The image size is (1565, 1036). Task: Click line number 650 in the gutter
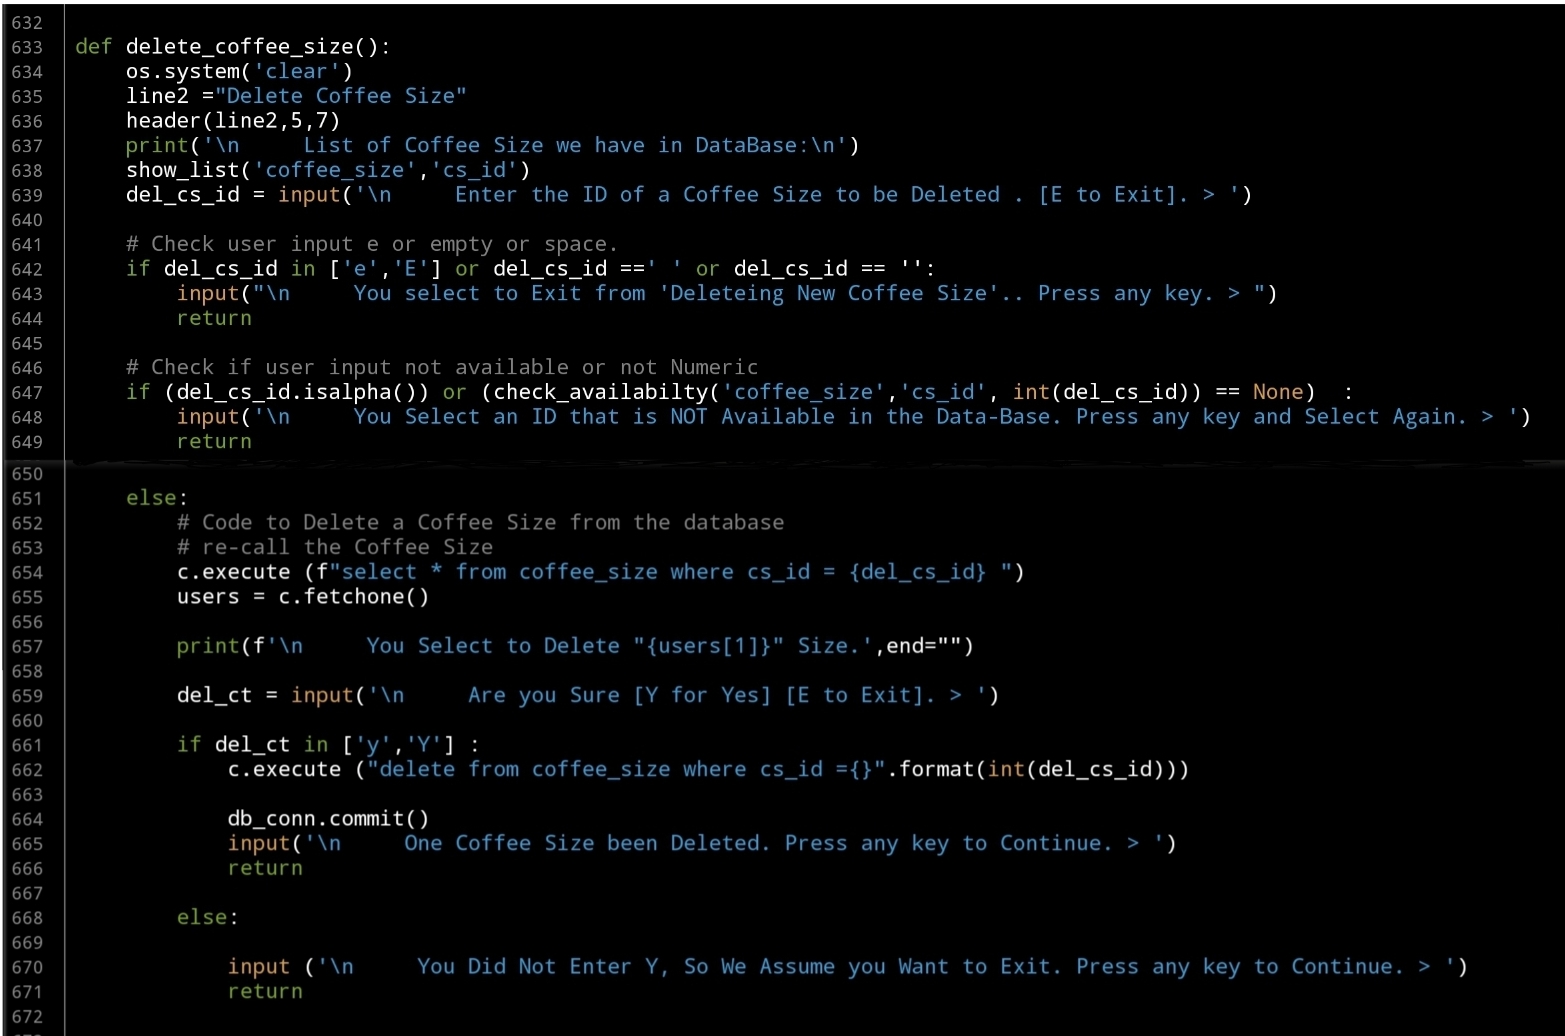[x=27, y=474]
